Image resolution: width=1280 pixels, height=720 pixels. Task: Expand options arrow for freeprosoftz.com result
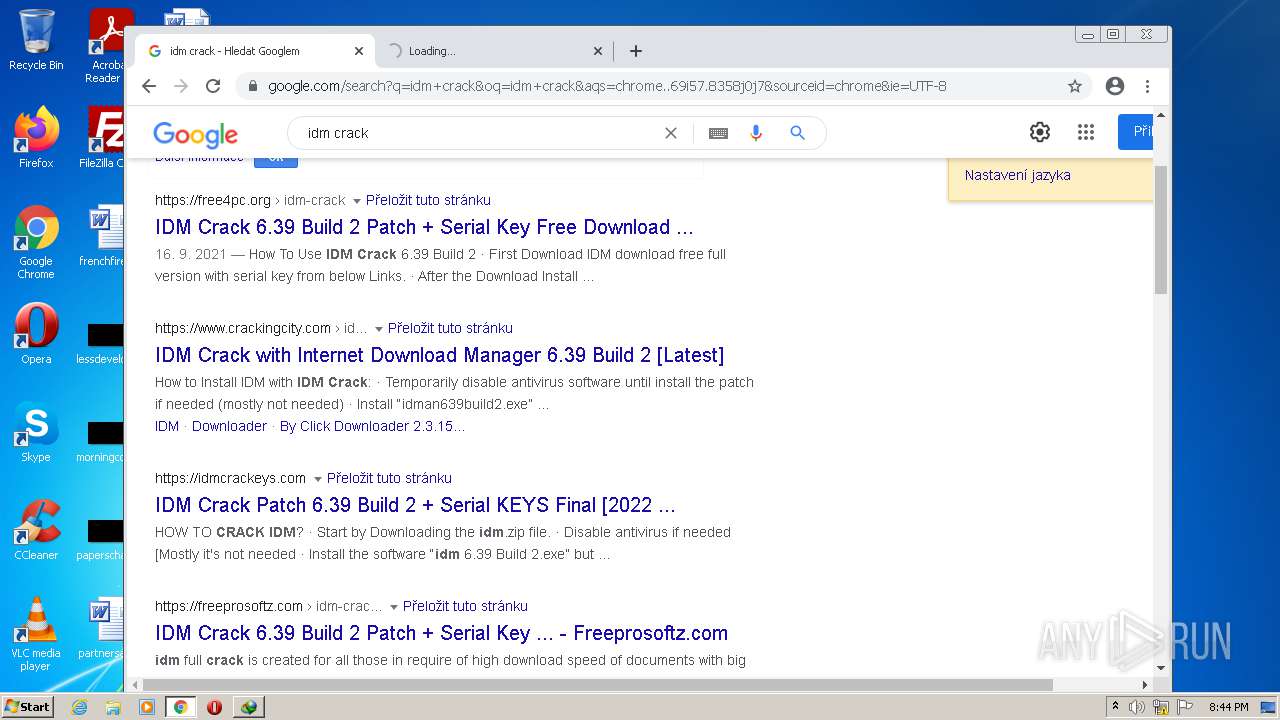[x=394, y=607]
